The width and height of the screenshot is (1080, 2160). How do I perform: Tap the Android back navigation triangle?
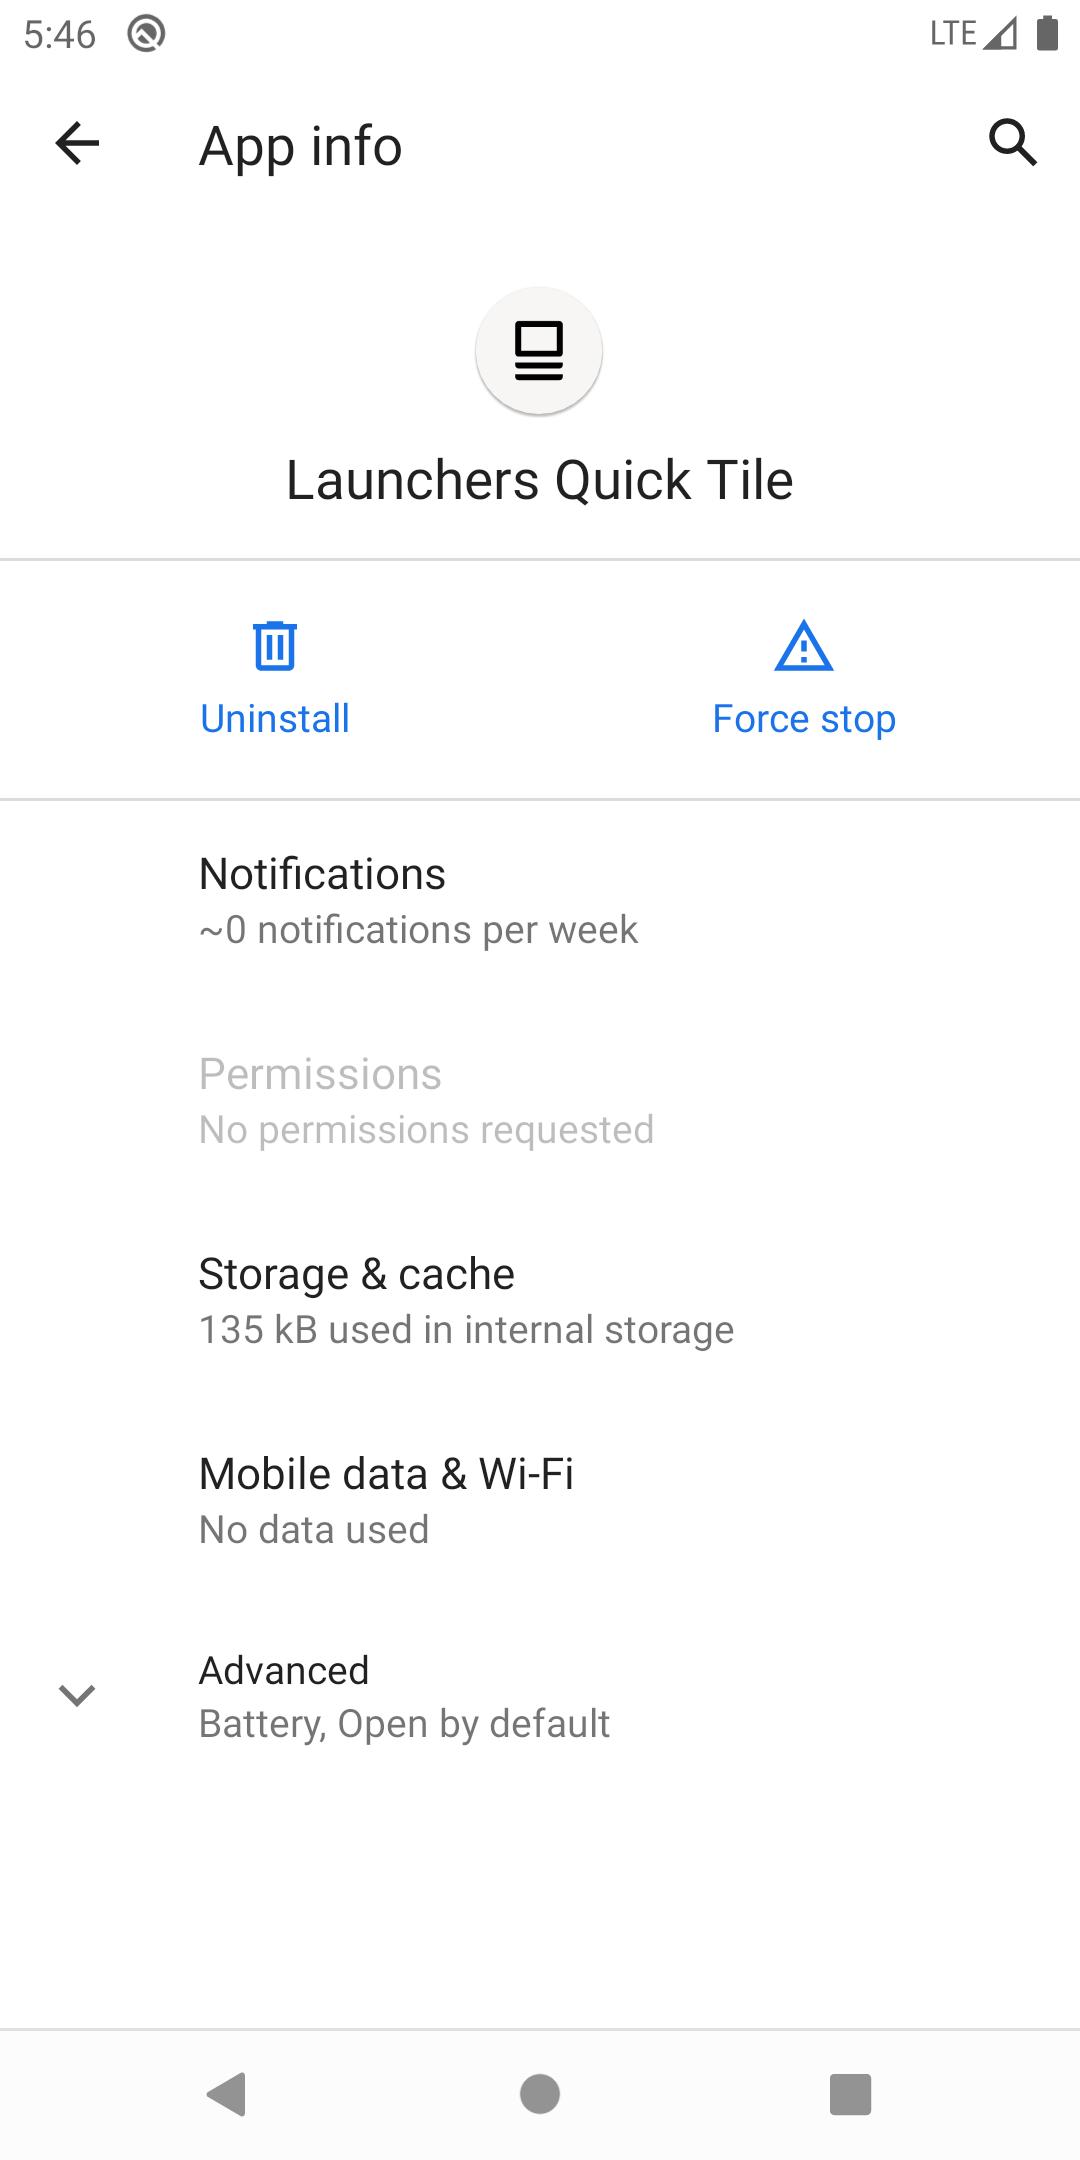pyautogui.click(x=227, y=2094)
